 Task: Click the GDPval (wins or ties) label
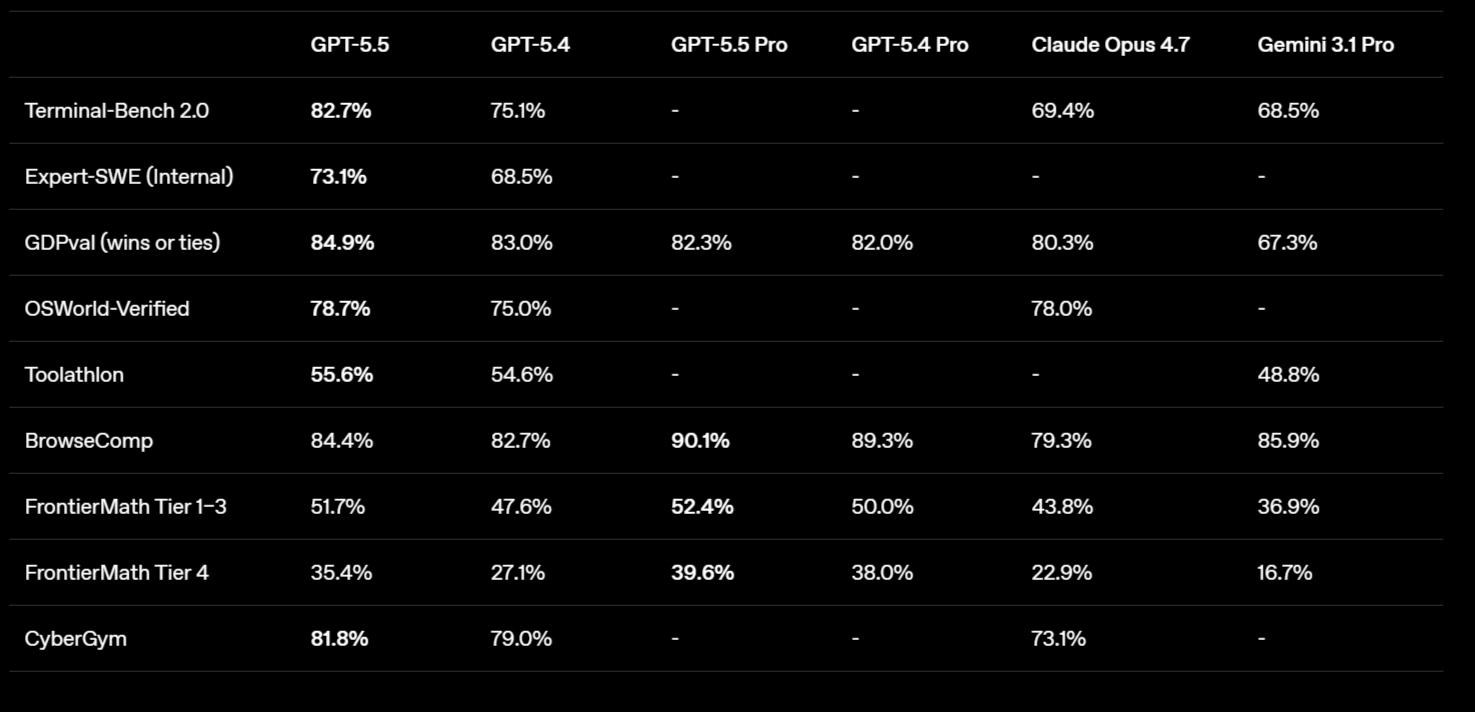[x=122, y=243]
